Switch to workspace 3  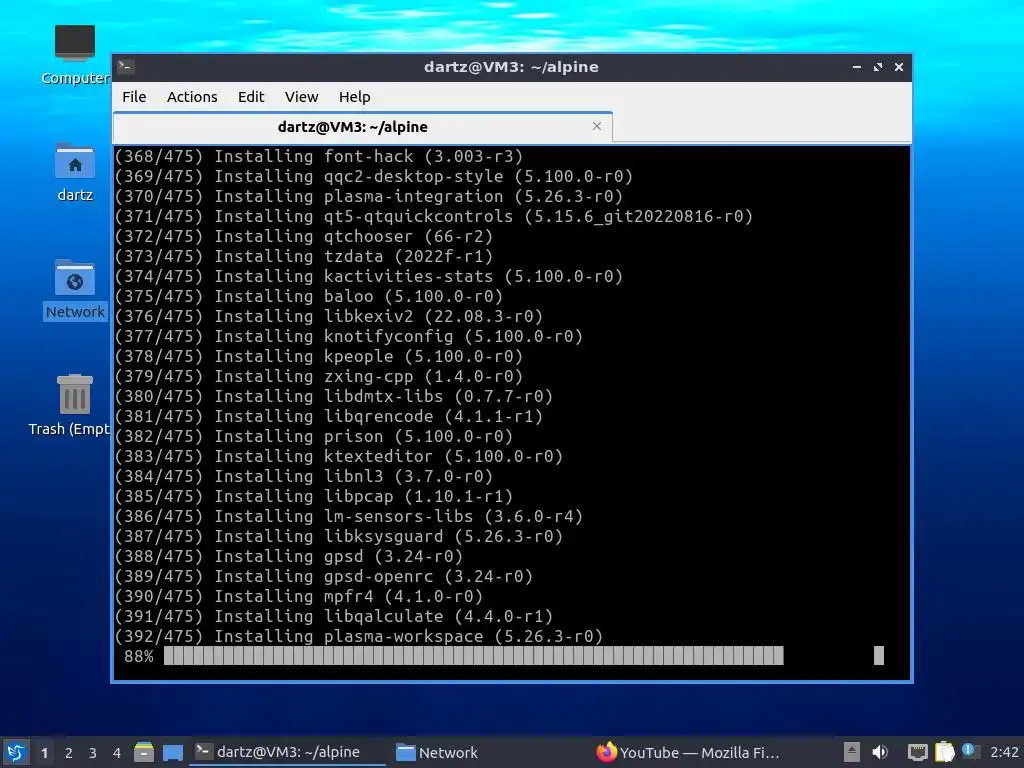[93, 753]
